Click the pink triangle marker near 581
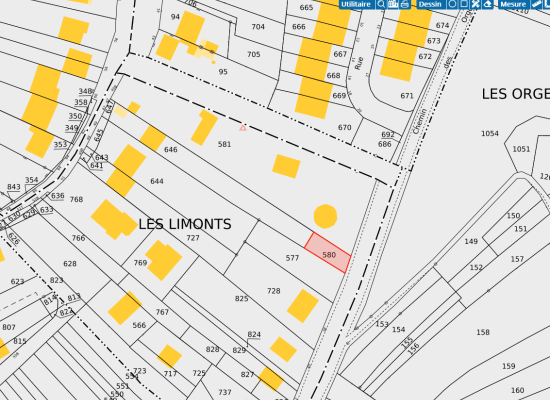Screen dimensions: 550x400 (243, 128)
